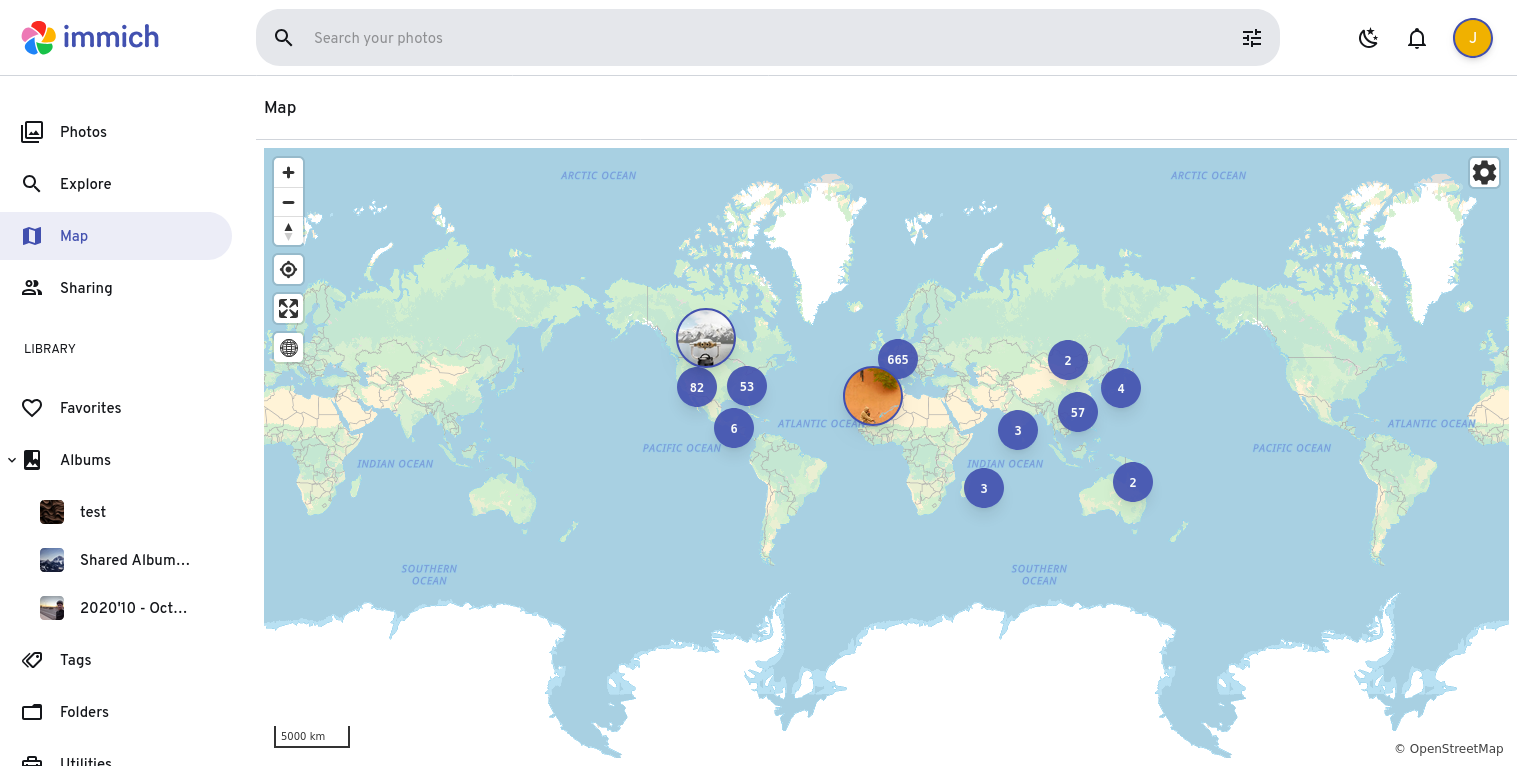Show search filter options
Viewport: 1517px width, 766px height.
pyautogui.click(x=1251, y=38)
